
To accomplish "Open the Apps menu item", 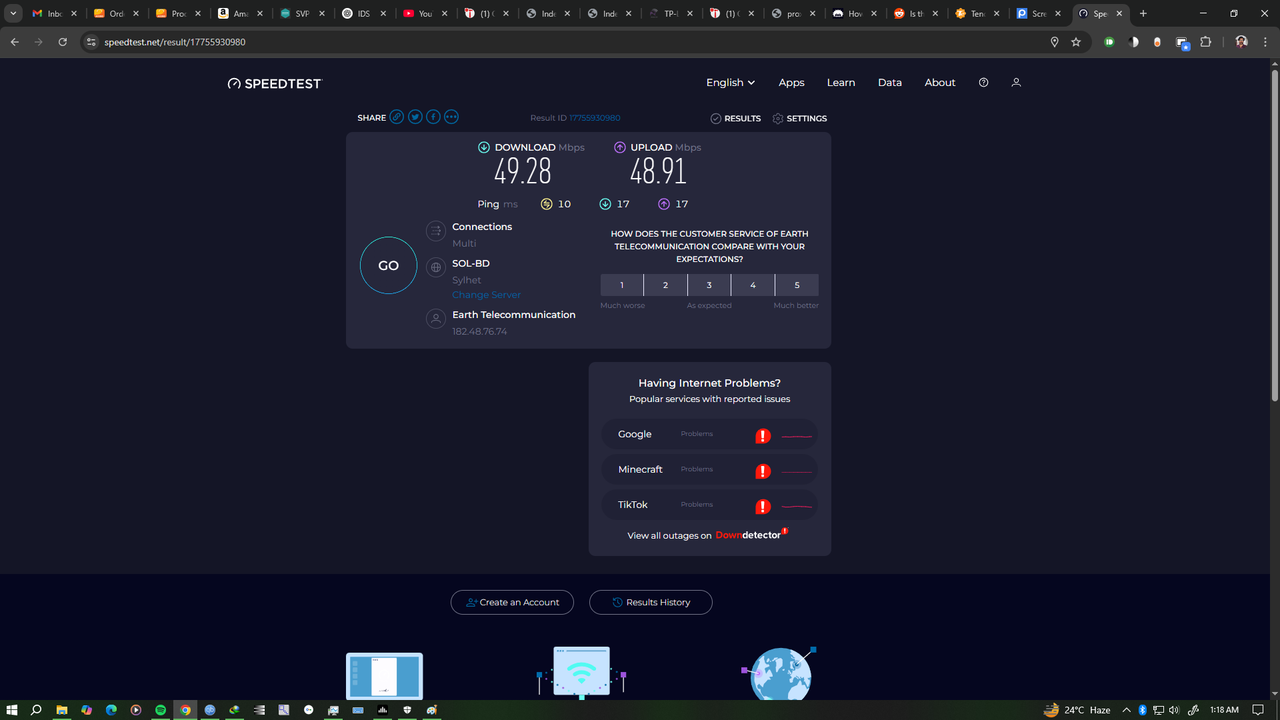I will pos(791,83).
